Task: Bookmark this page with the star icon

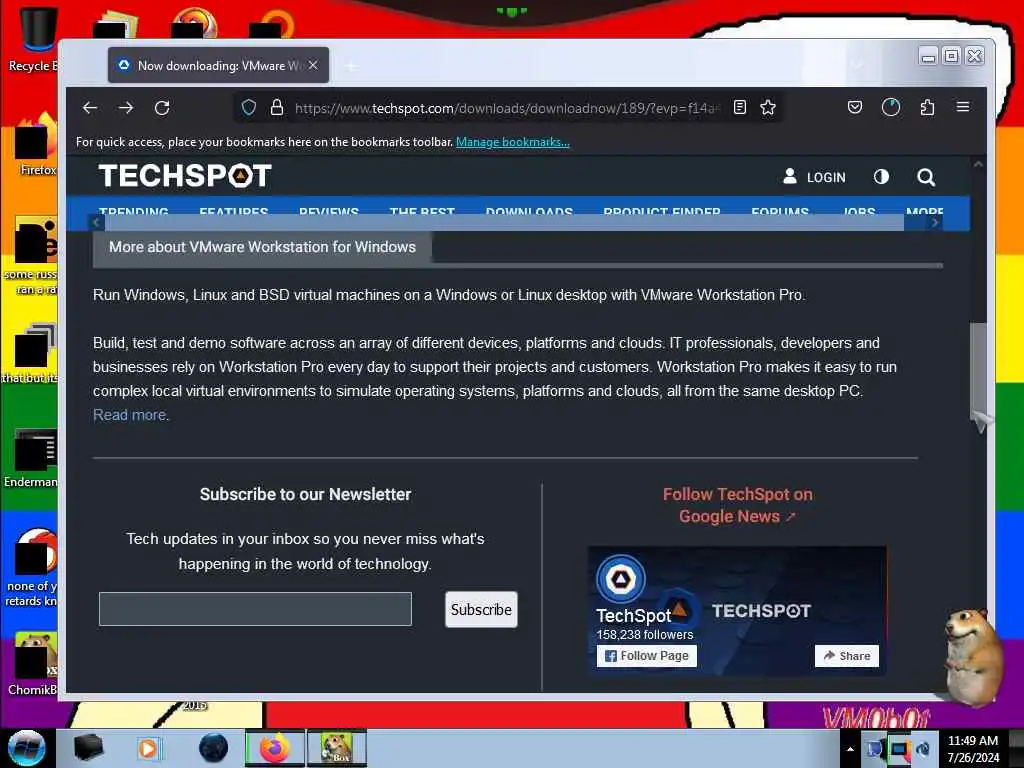Action: click(768, 108)
